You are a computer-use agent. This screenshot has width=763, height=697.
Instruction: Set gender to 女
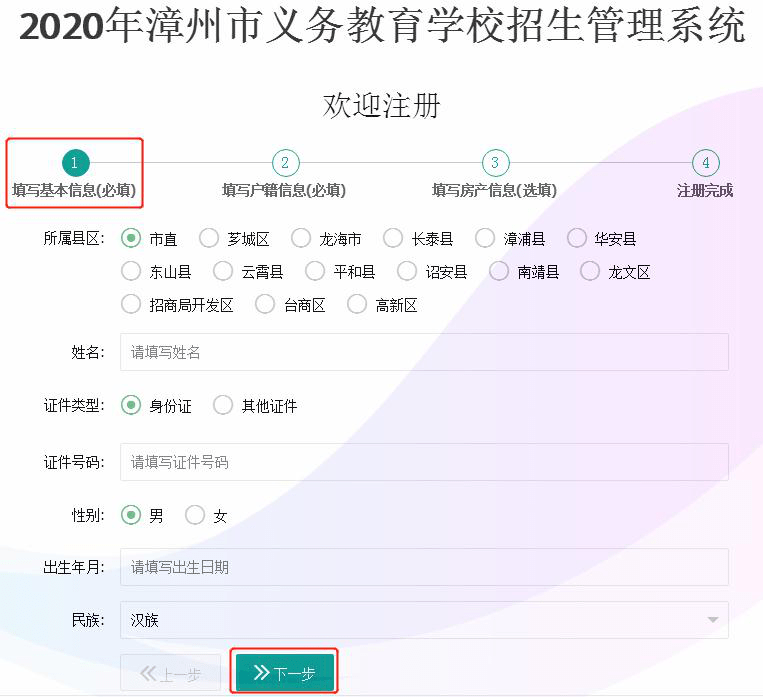coord(195,515)
